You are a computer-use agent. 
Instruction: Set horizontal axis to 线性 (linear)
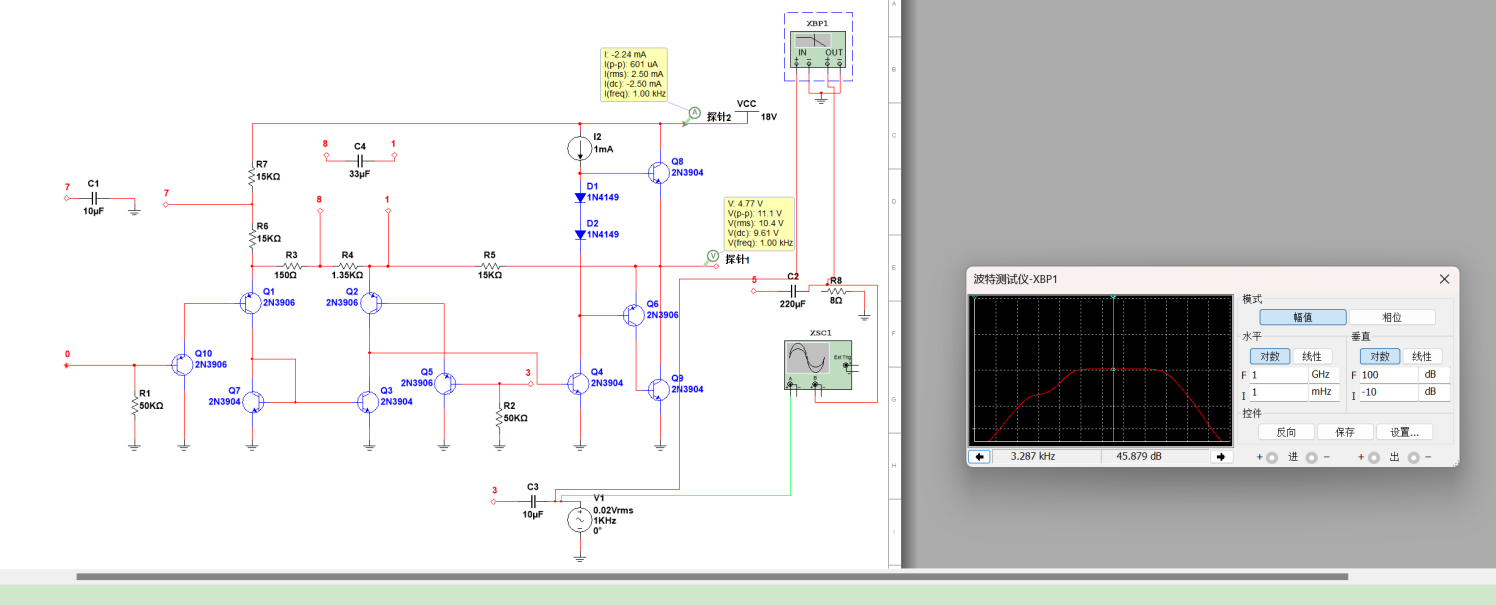click(x=1312, y=356)
